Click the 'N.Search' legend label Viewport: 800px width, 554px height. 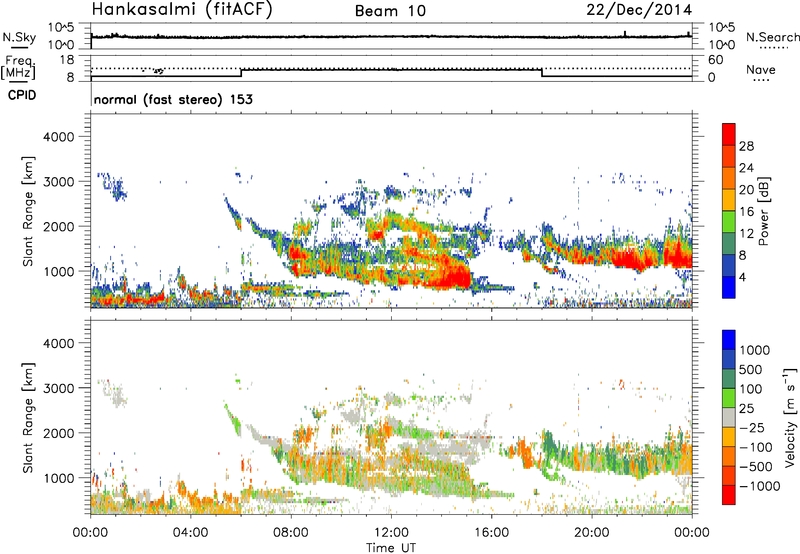[772, 37]
